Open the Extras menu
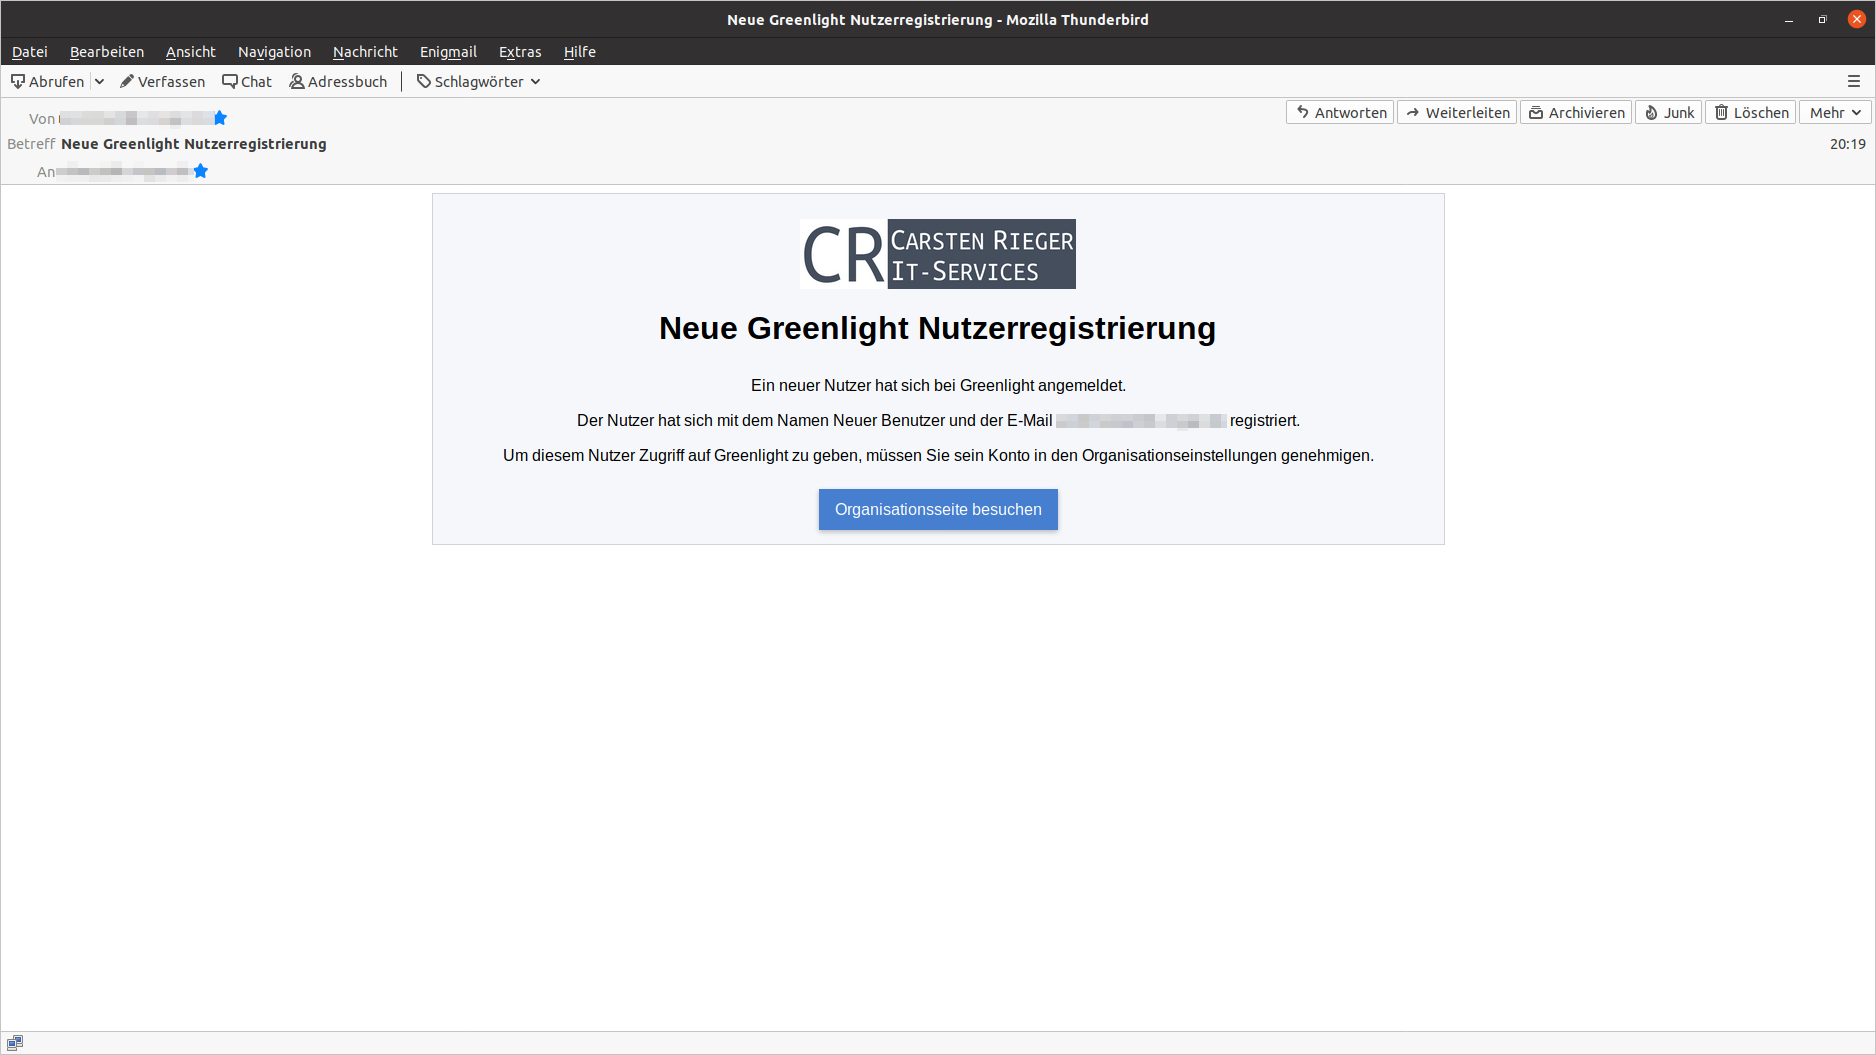 (x=520, y=52)
